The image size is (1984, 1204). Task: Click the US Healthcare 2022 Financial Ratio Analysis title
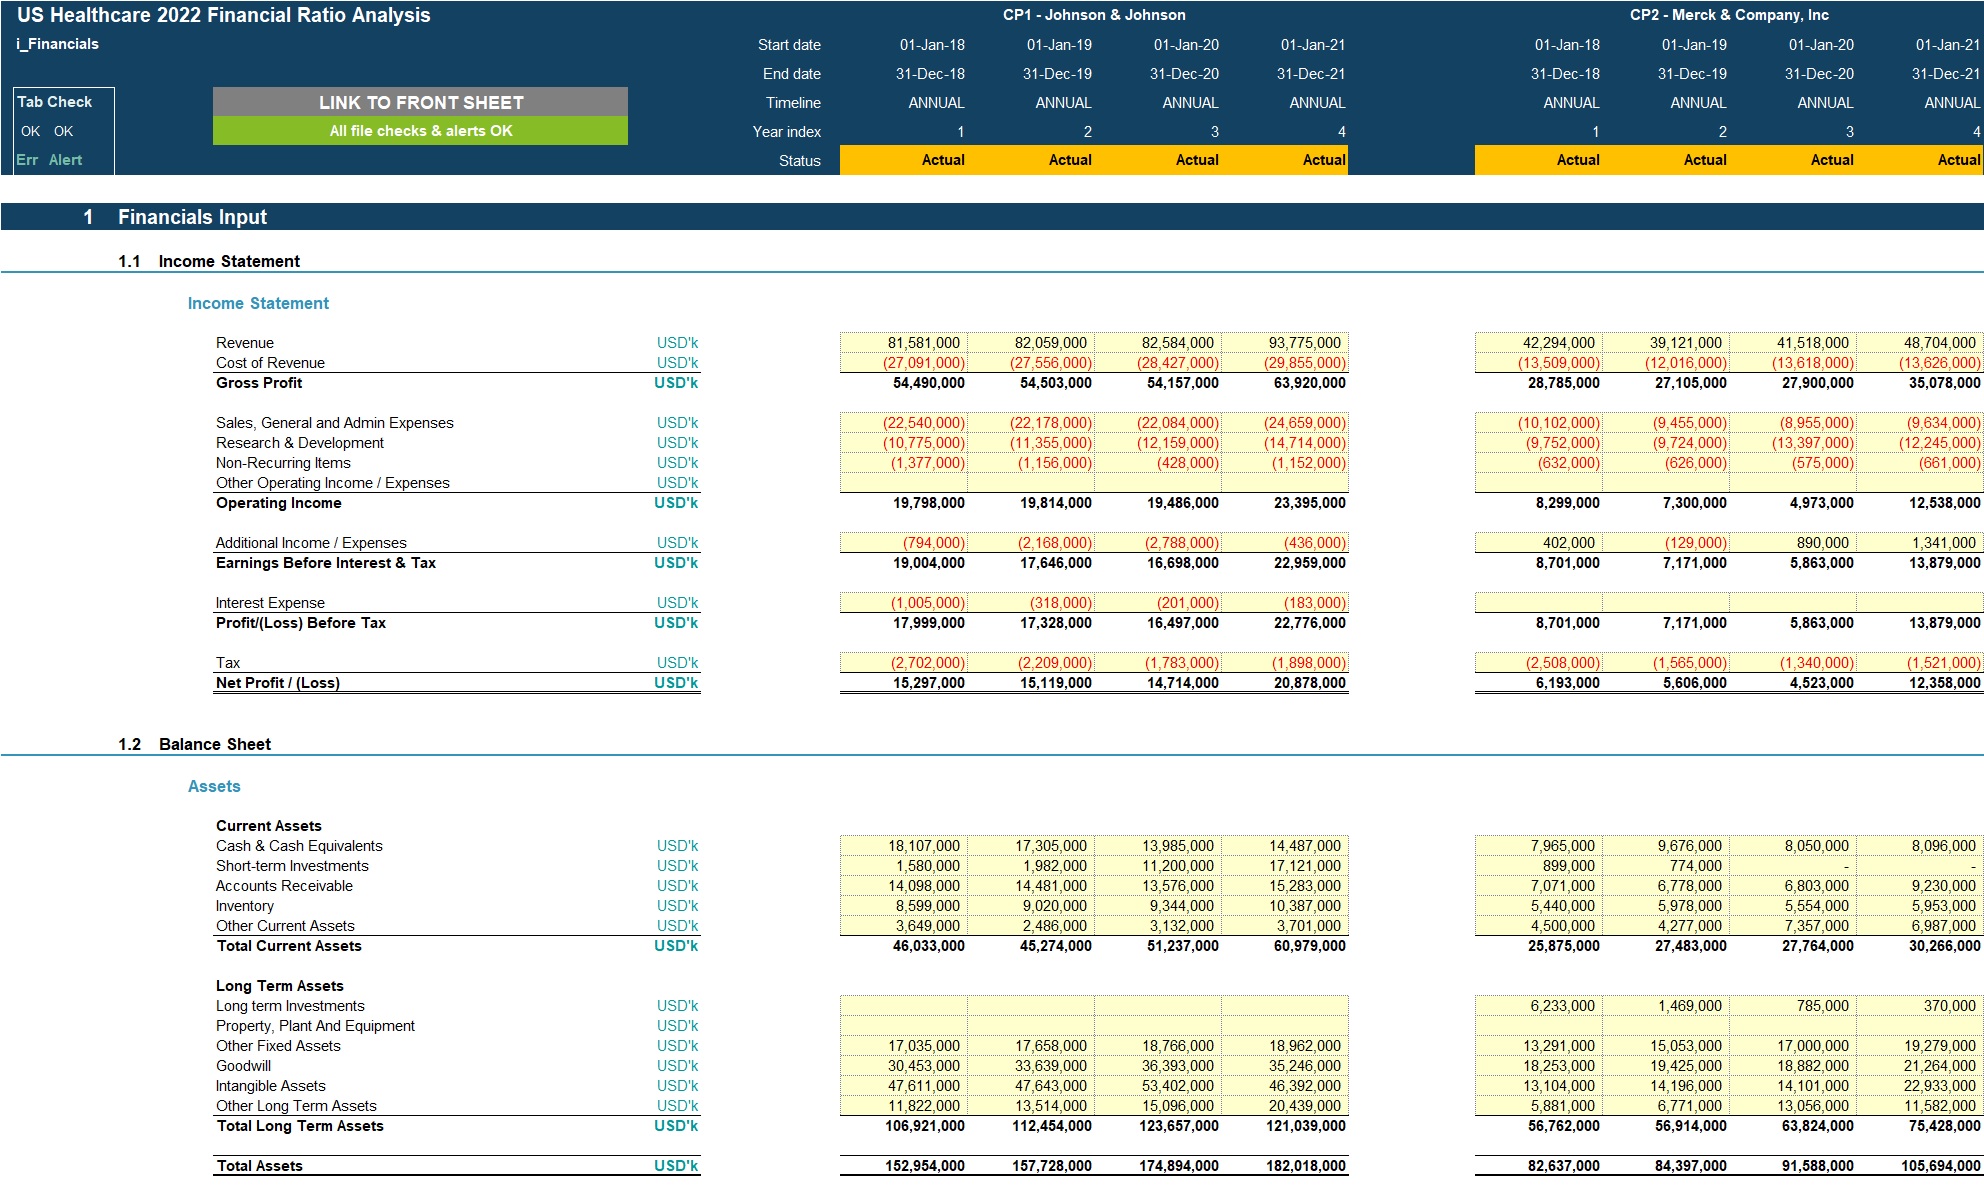click(224, 15)
